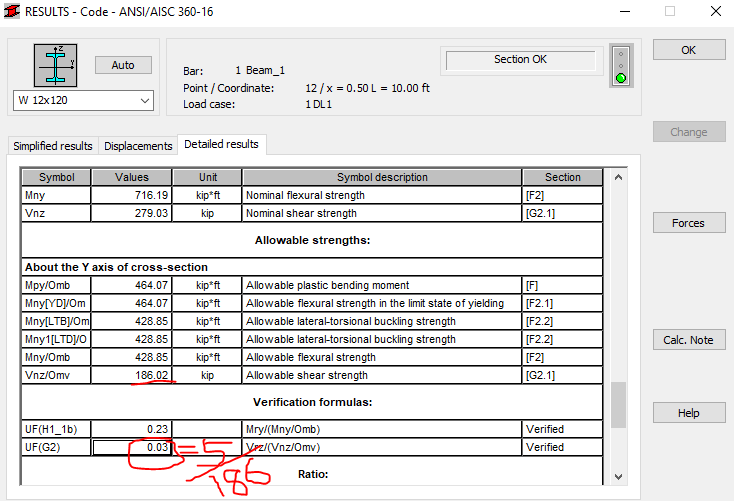Click the Mny[YD]/Om symbol cell

(56, 303)
